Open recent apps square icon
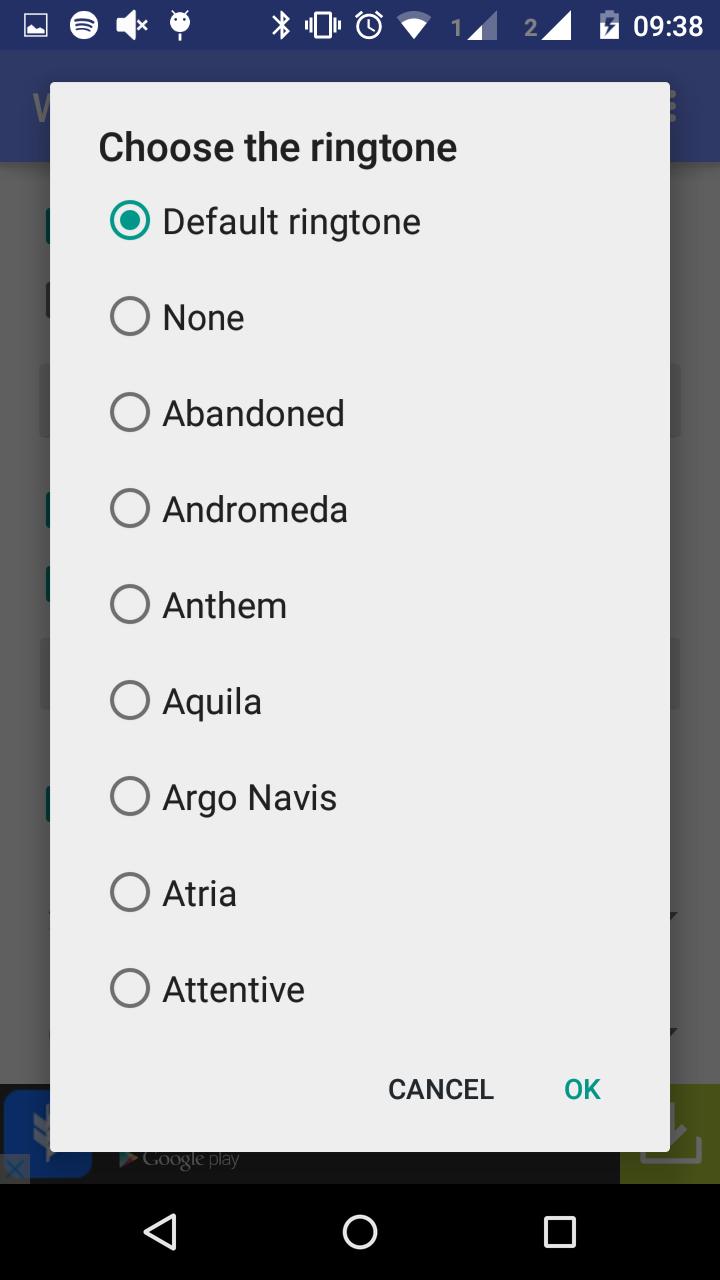720x1280 pixels. point(559,1232)
